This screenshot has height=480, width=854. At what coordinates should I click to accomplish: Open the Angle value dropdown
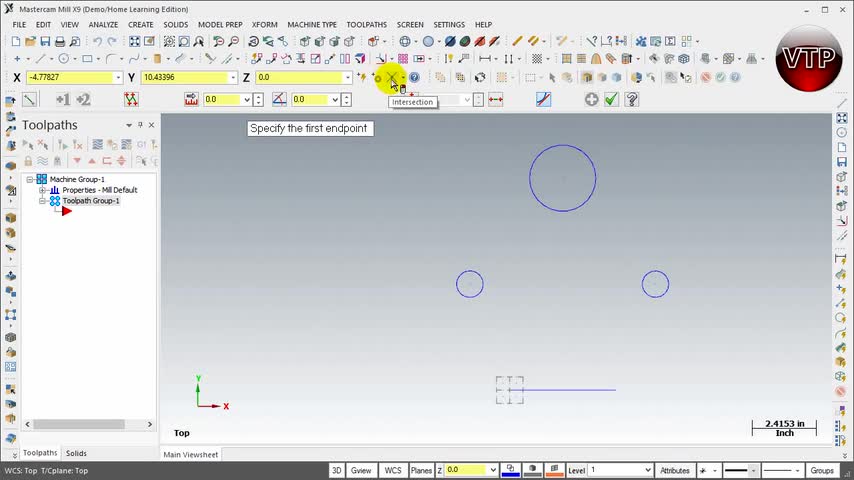(x=335, y=99)
